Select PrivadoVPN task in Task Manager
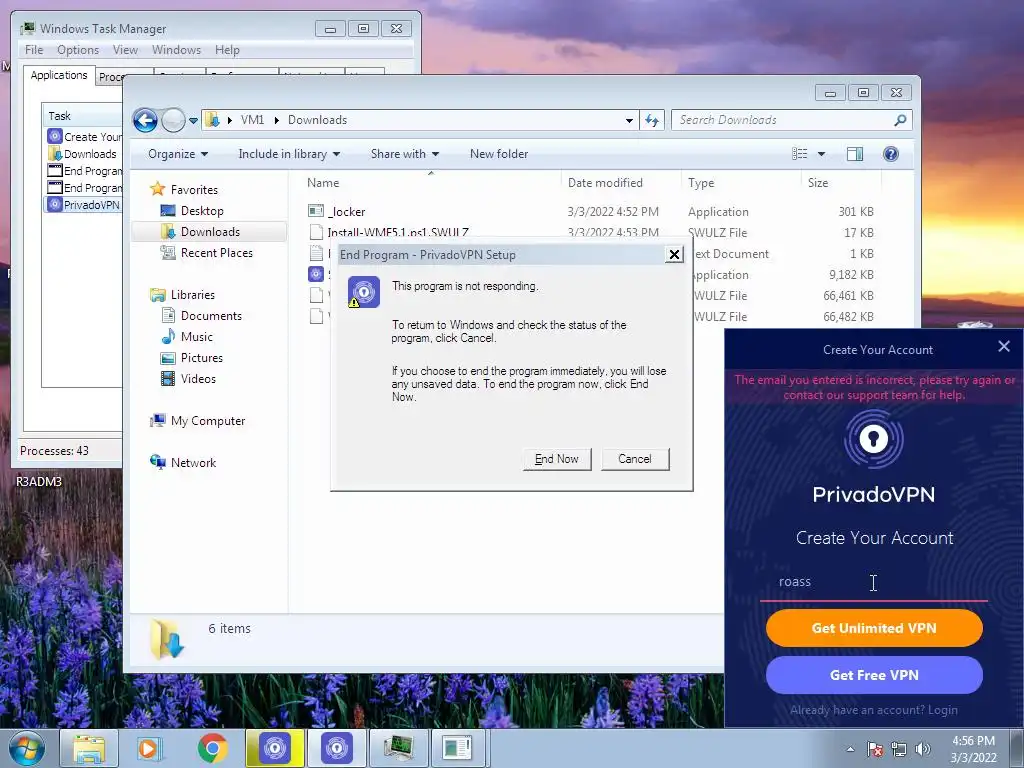 (x=84, y=205)
